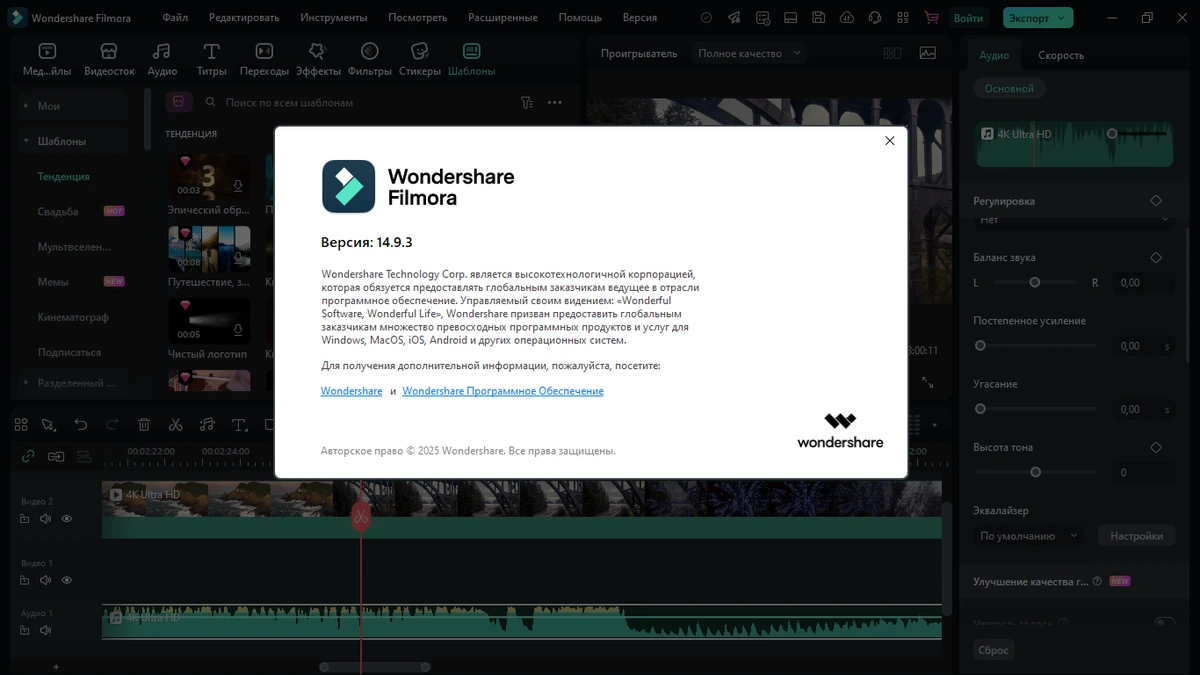Open the Медиафайлы media tab
Viewport: 1200px width, 675px height.
[x=47, y=60]
